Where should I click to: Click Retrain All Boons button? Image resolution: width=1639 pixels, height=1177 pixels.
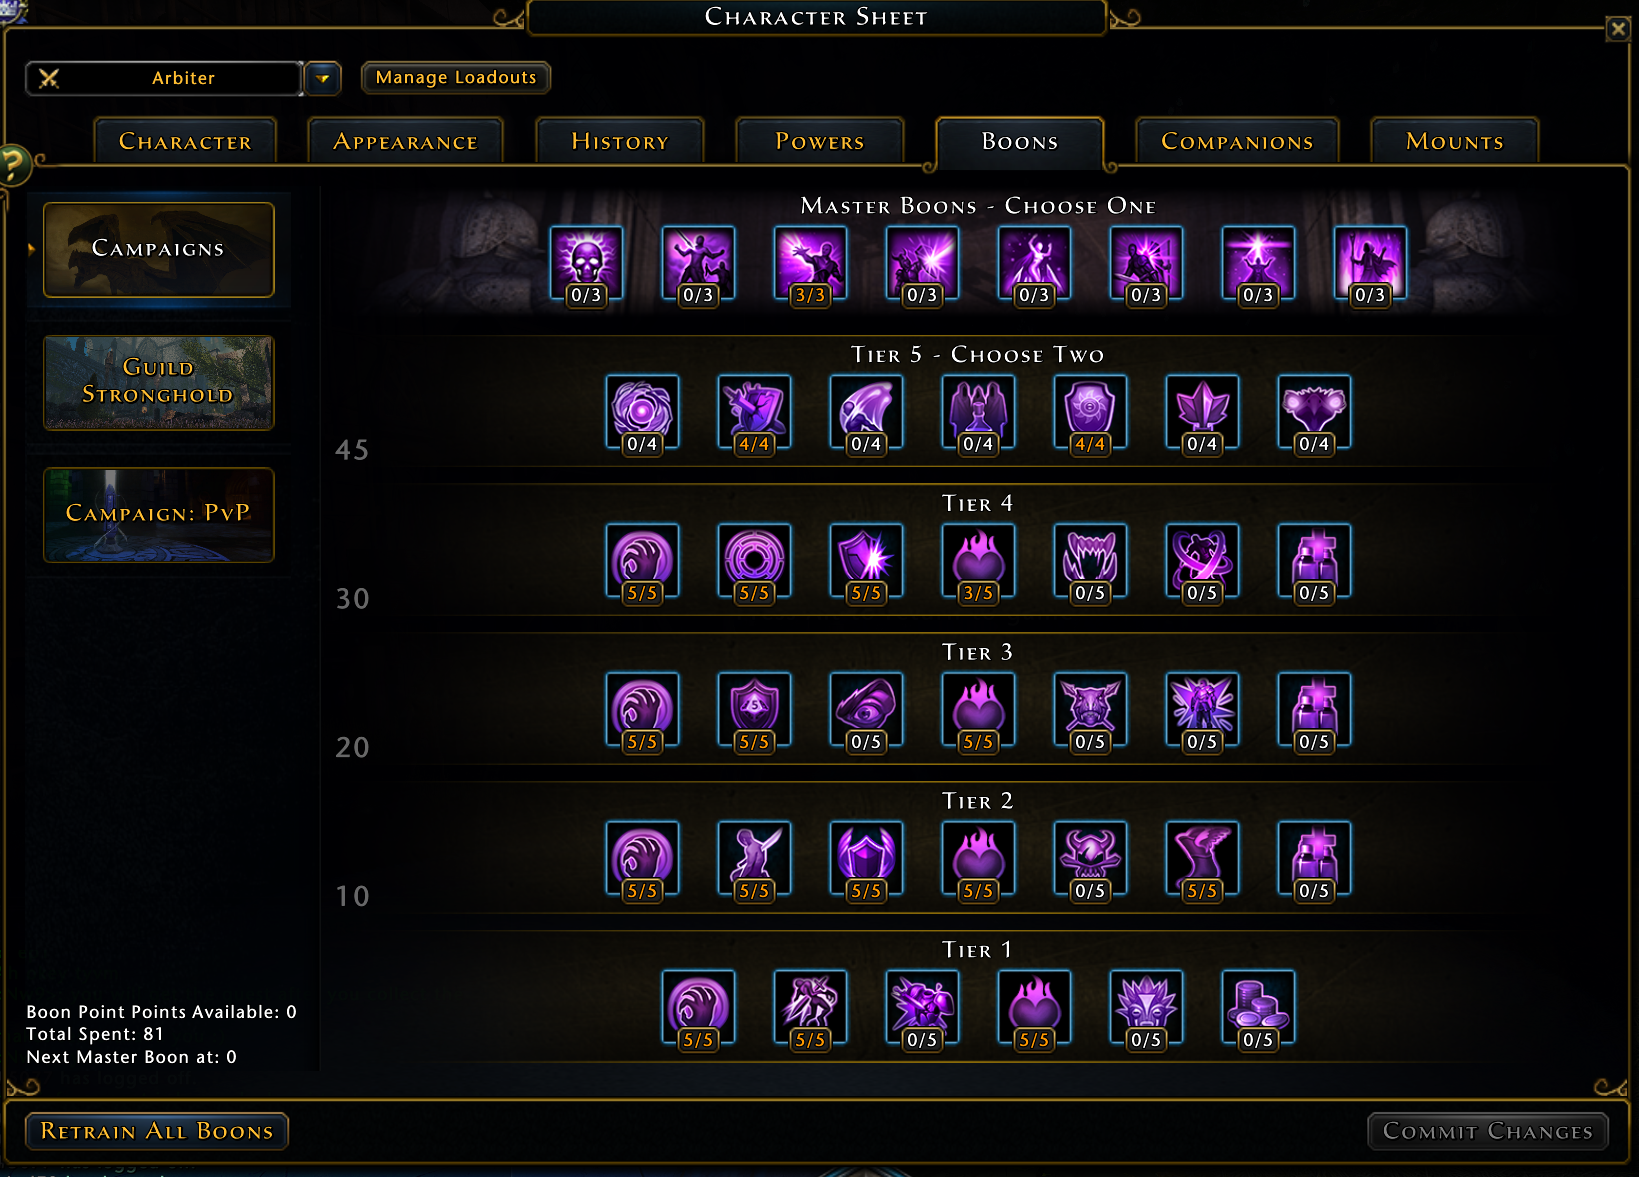[x=157, y=1131]
